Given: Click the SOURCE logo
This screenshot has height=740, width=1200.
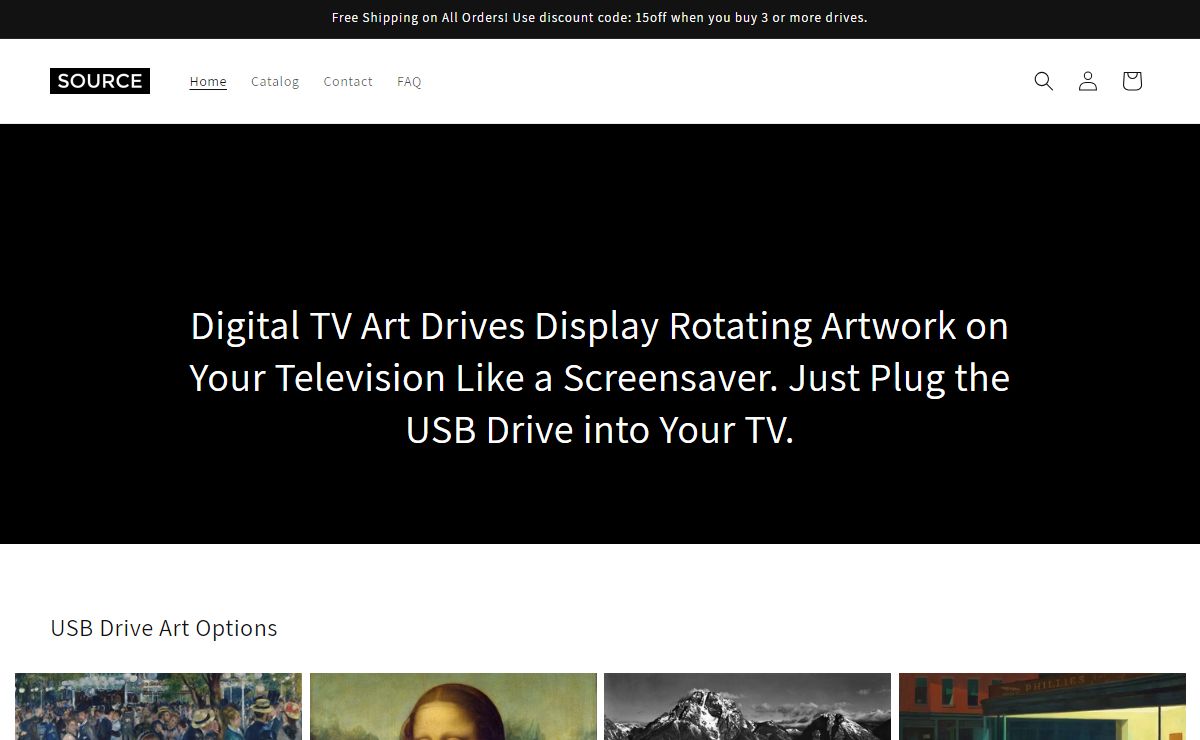Looking at the screenshot, I should click(100, 81).
